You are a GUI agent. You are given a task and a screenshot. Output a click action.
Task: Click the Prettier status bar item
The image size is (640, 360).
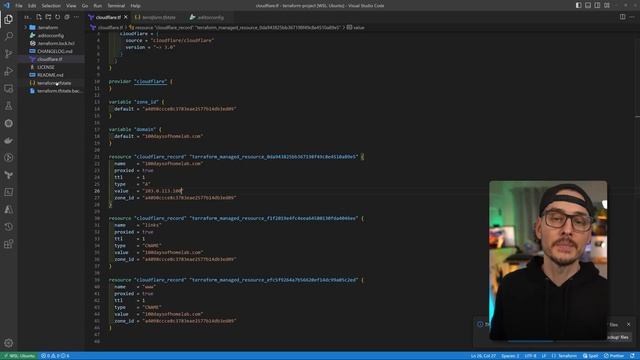(614, 356)
